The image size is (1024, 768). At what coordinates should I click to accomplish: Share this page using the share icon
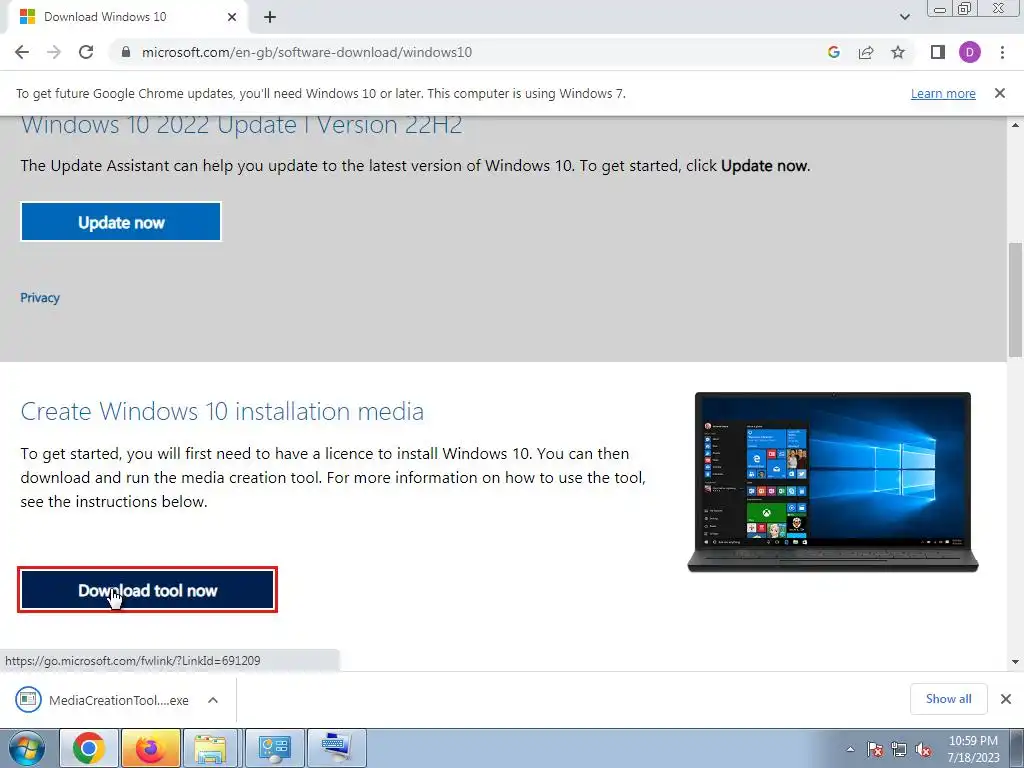coord(866,52)
